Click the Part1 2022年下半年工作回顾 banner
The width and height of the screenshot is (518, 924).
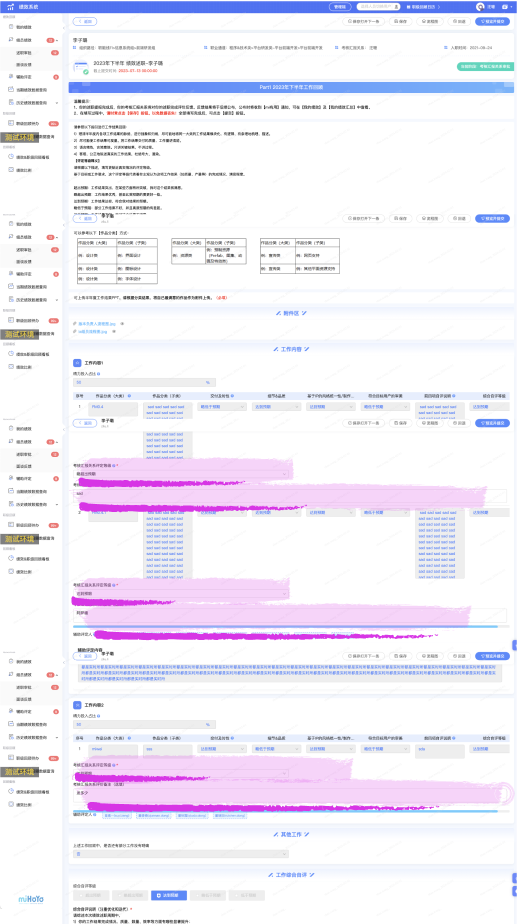[291, 87]
